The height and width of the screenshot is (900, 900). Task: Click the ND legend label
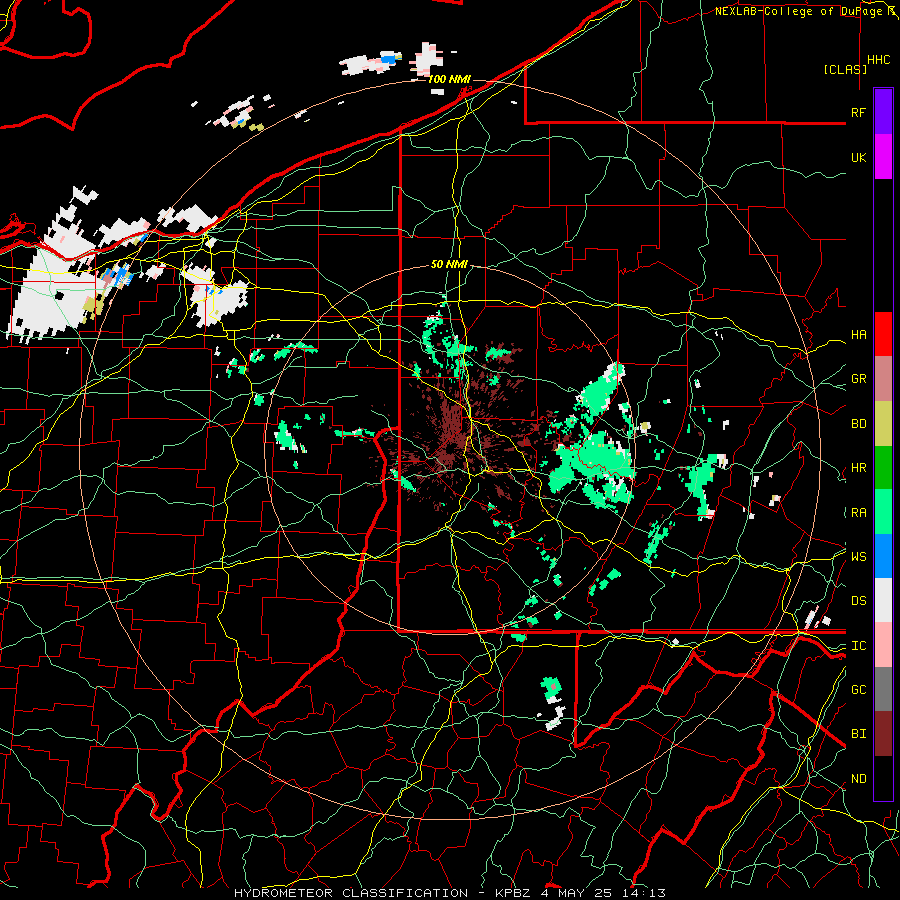coord(858,779)
